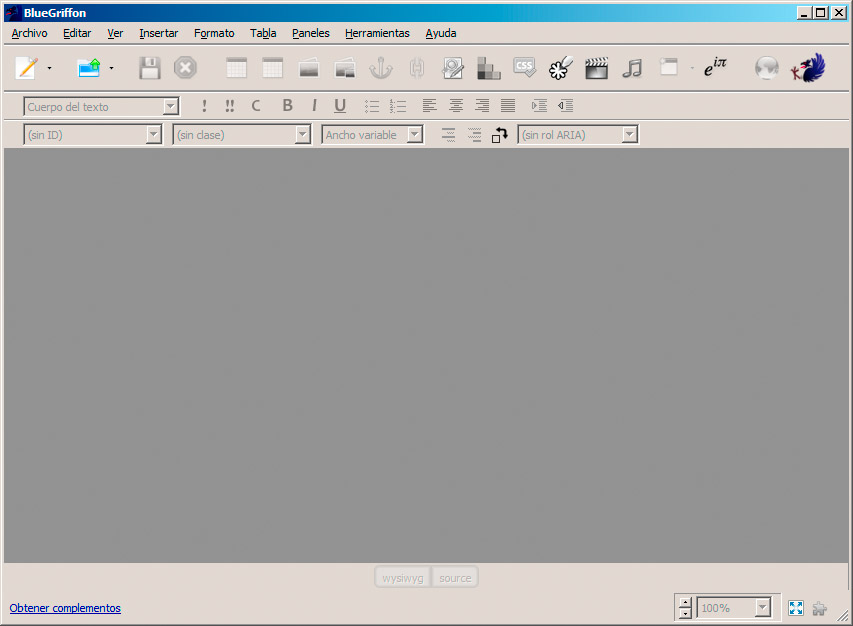Open the Editar menu
Image resolution: width=853 pixels, height=626 pixels.
coord(77,33)
